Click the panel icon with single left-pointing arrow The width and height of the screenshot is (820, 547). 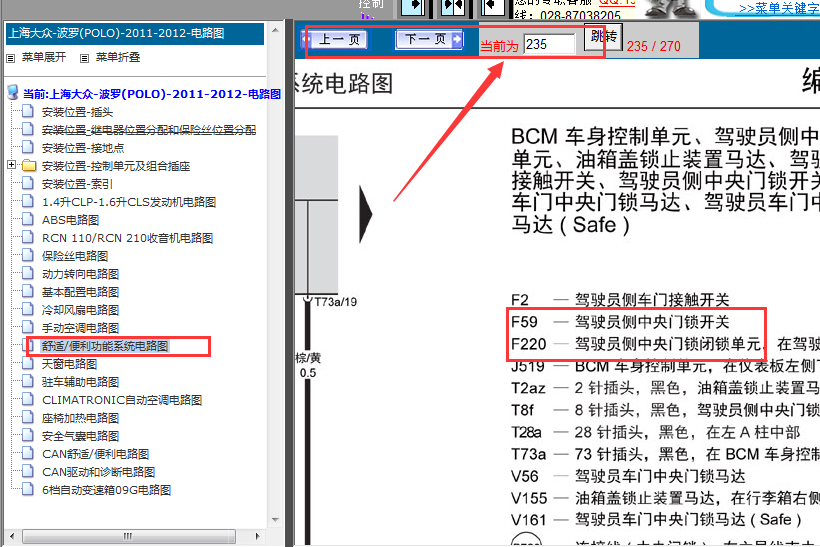[493, 7]
